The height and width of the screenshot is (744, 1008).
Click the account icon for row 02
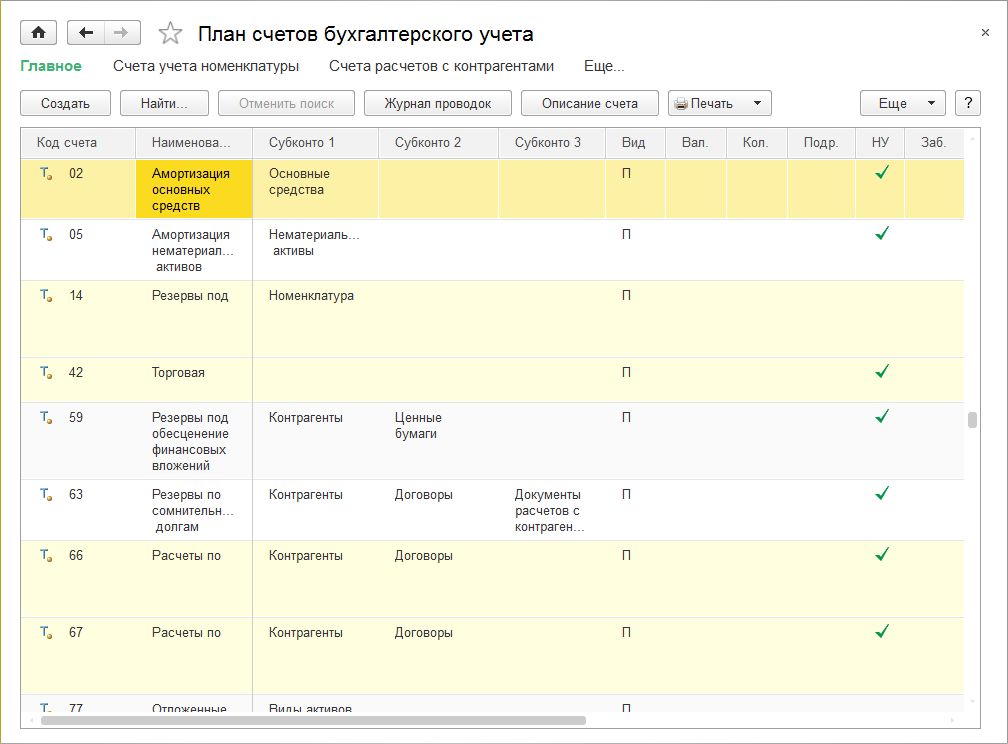[45, 174]
